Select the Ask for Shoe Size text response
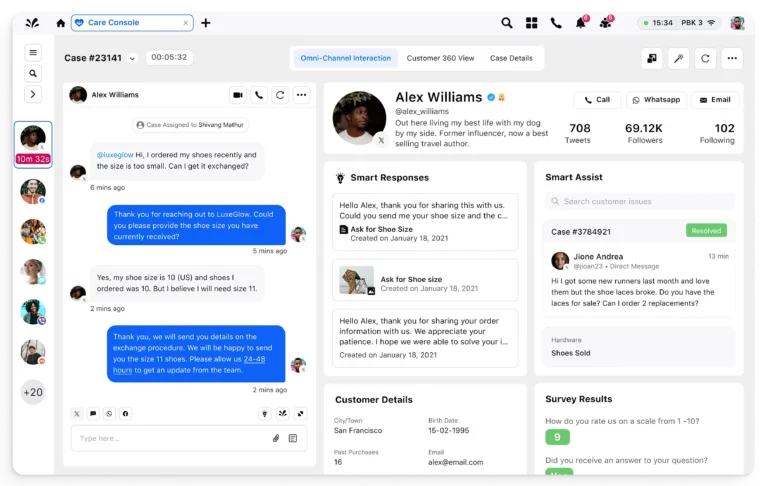Screen dimensions: 769x486 pos(425,222)
